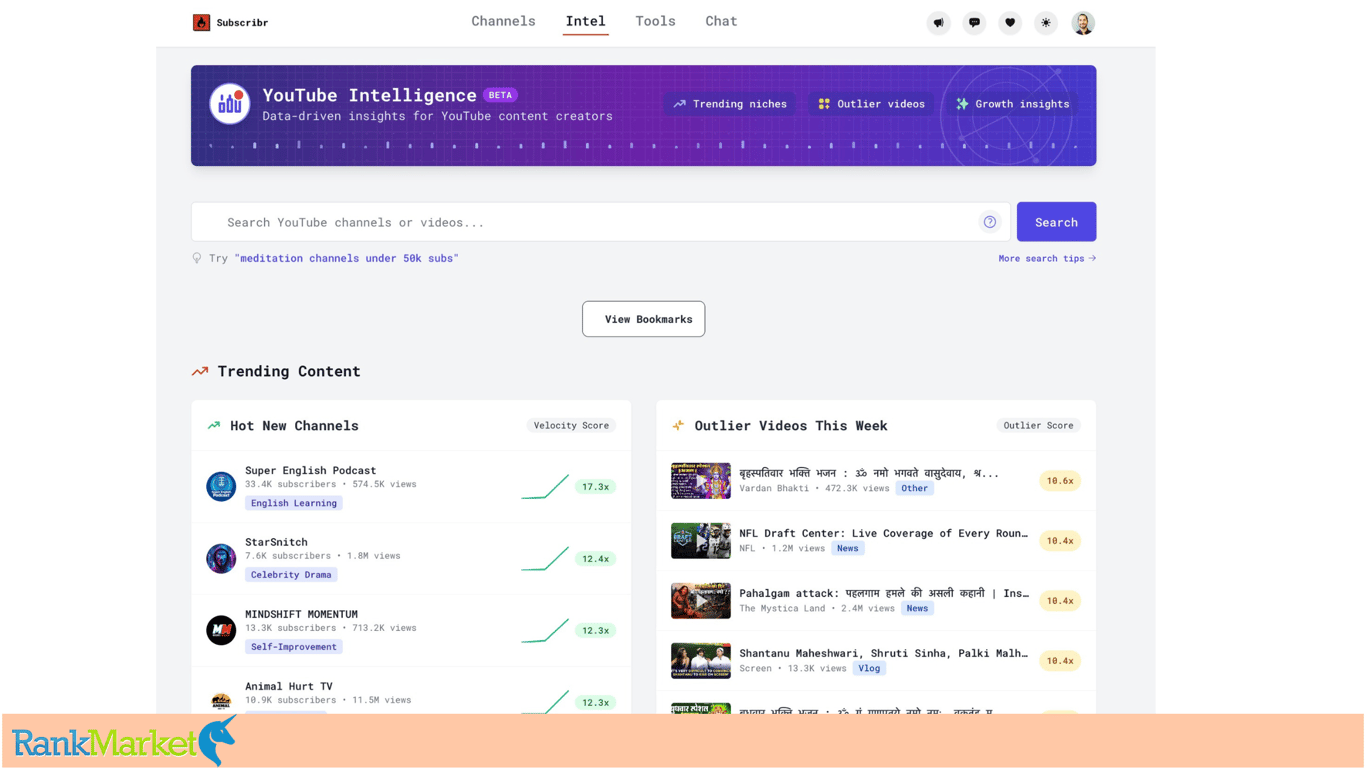Click the Velocity Score badge
Screen dimensions: 1366x768
571,425
